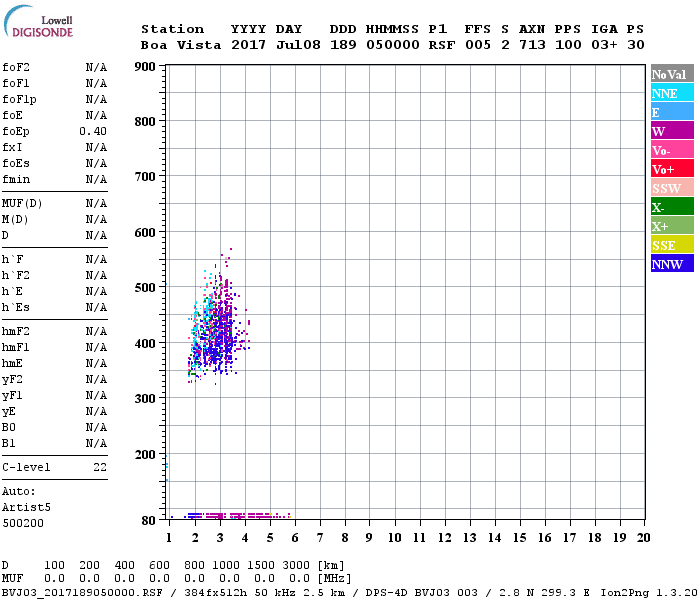The height and width of the screenshot is (600, 700).
Task: Pick the SSE yellow legend swatch
Action: click(671, 246)
